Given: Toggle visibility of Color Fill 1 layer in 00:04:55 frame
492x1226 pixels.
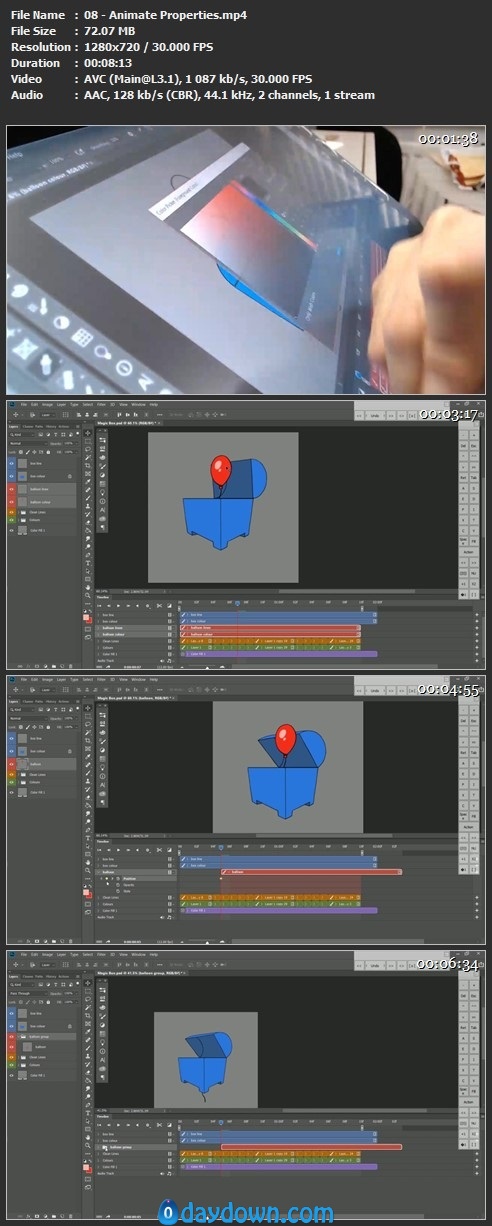Looking at the screenshot, I should coord(11,792).
